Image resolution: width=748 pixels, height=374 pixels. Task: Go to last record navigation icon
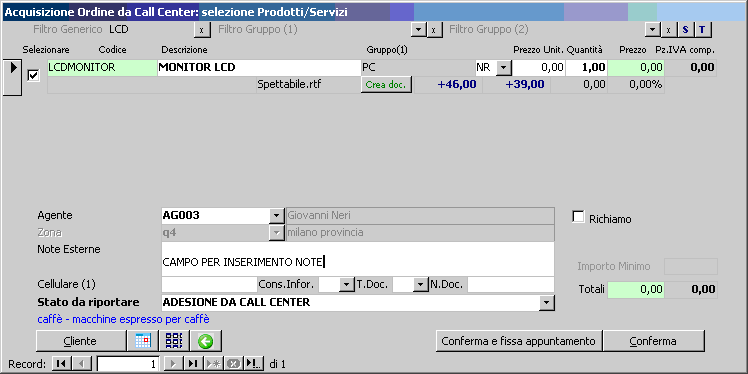tap(193, 364)
